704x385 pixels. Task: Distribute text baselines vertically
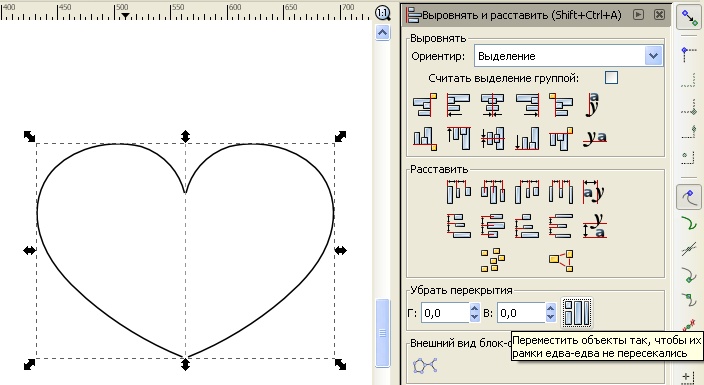click(x=595, y=226)
